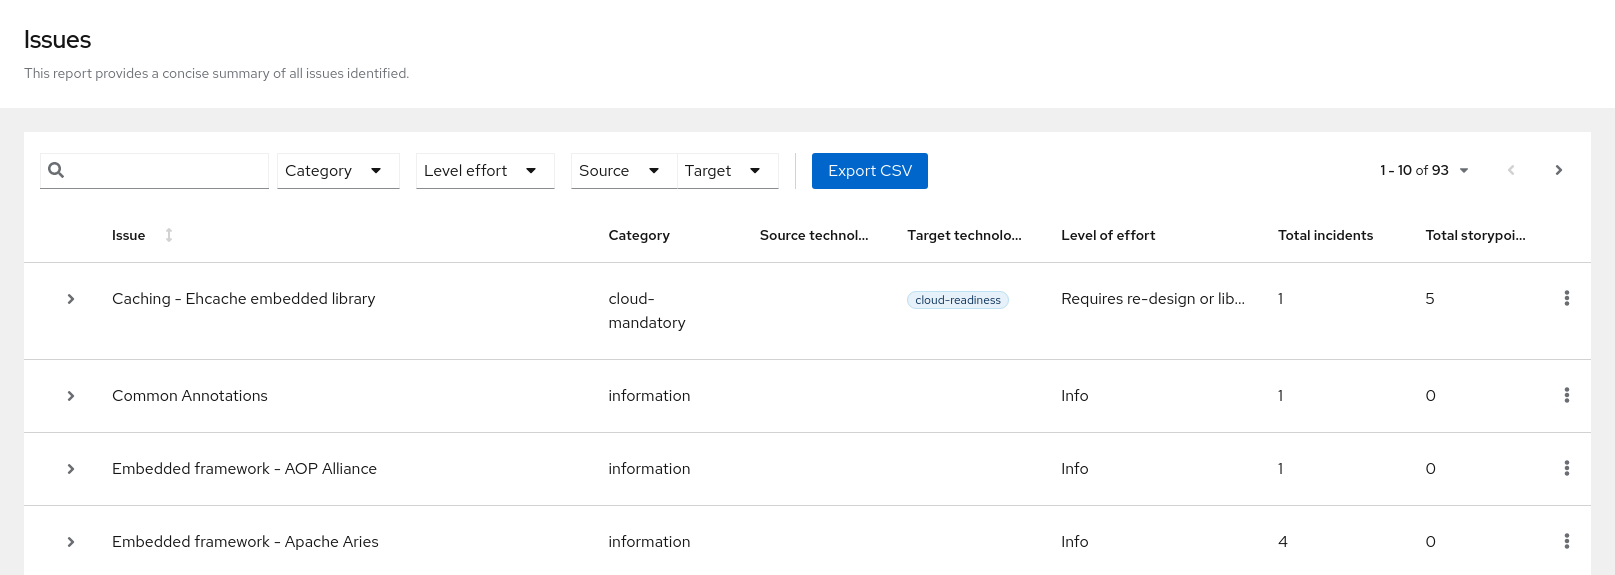Go to previous page of issues
The width and height of the screenshot is (1615, 575).
(1511, 170)
